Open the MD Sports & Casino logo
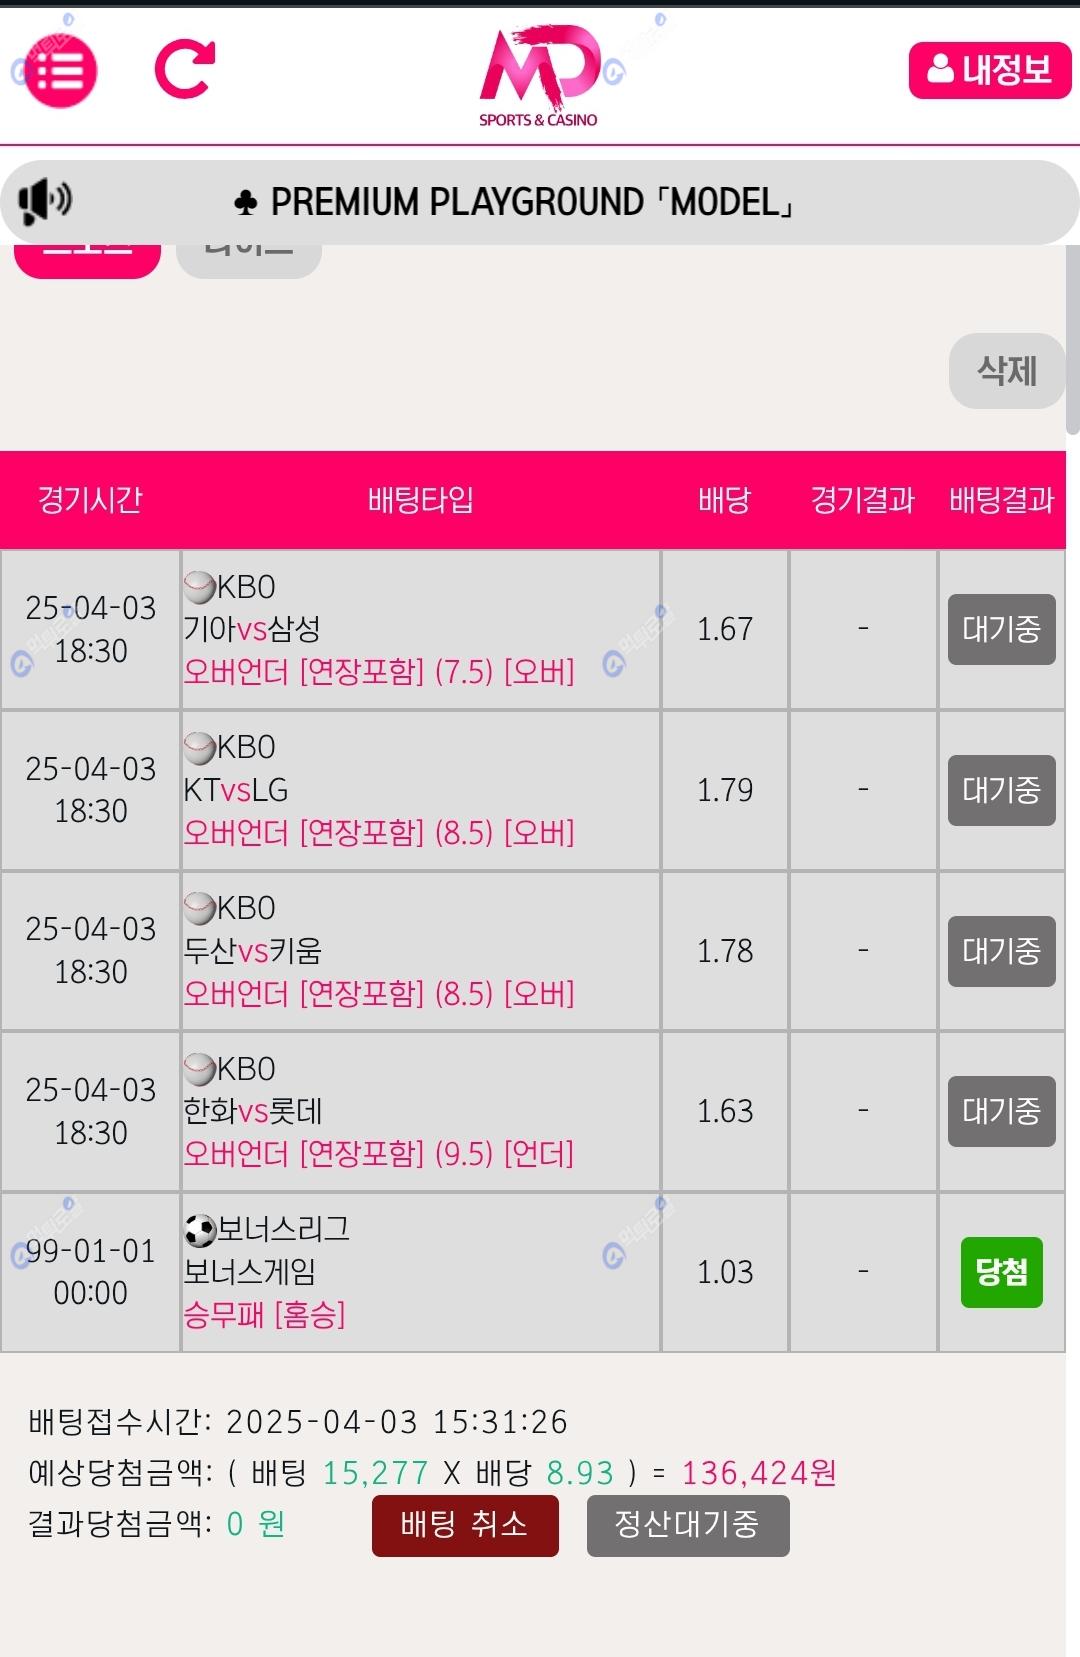The image size is (1080, 1657). (x=540, y=76)
